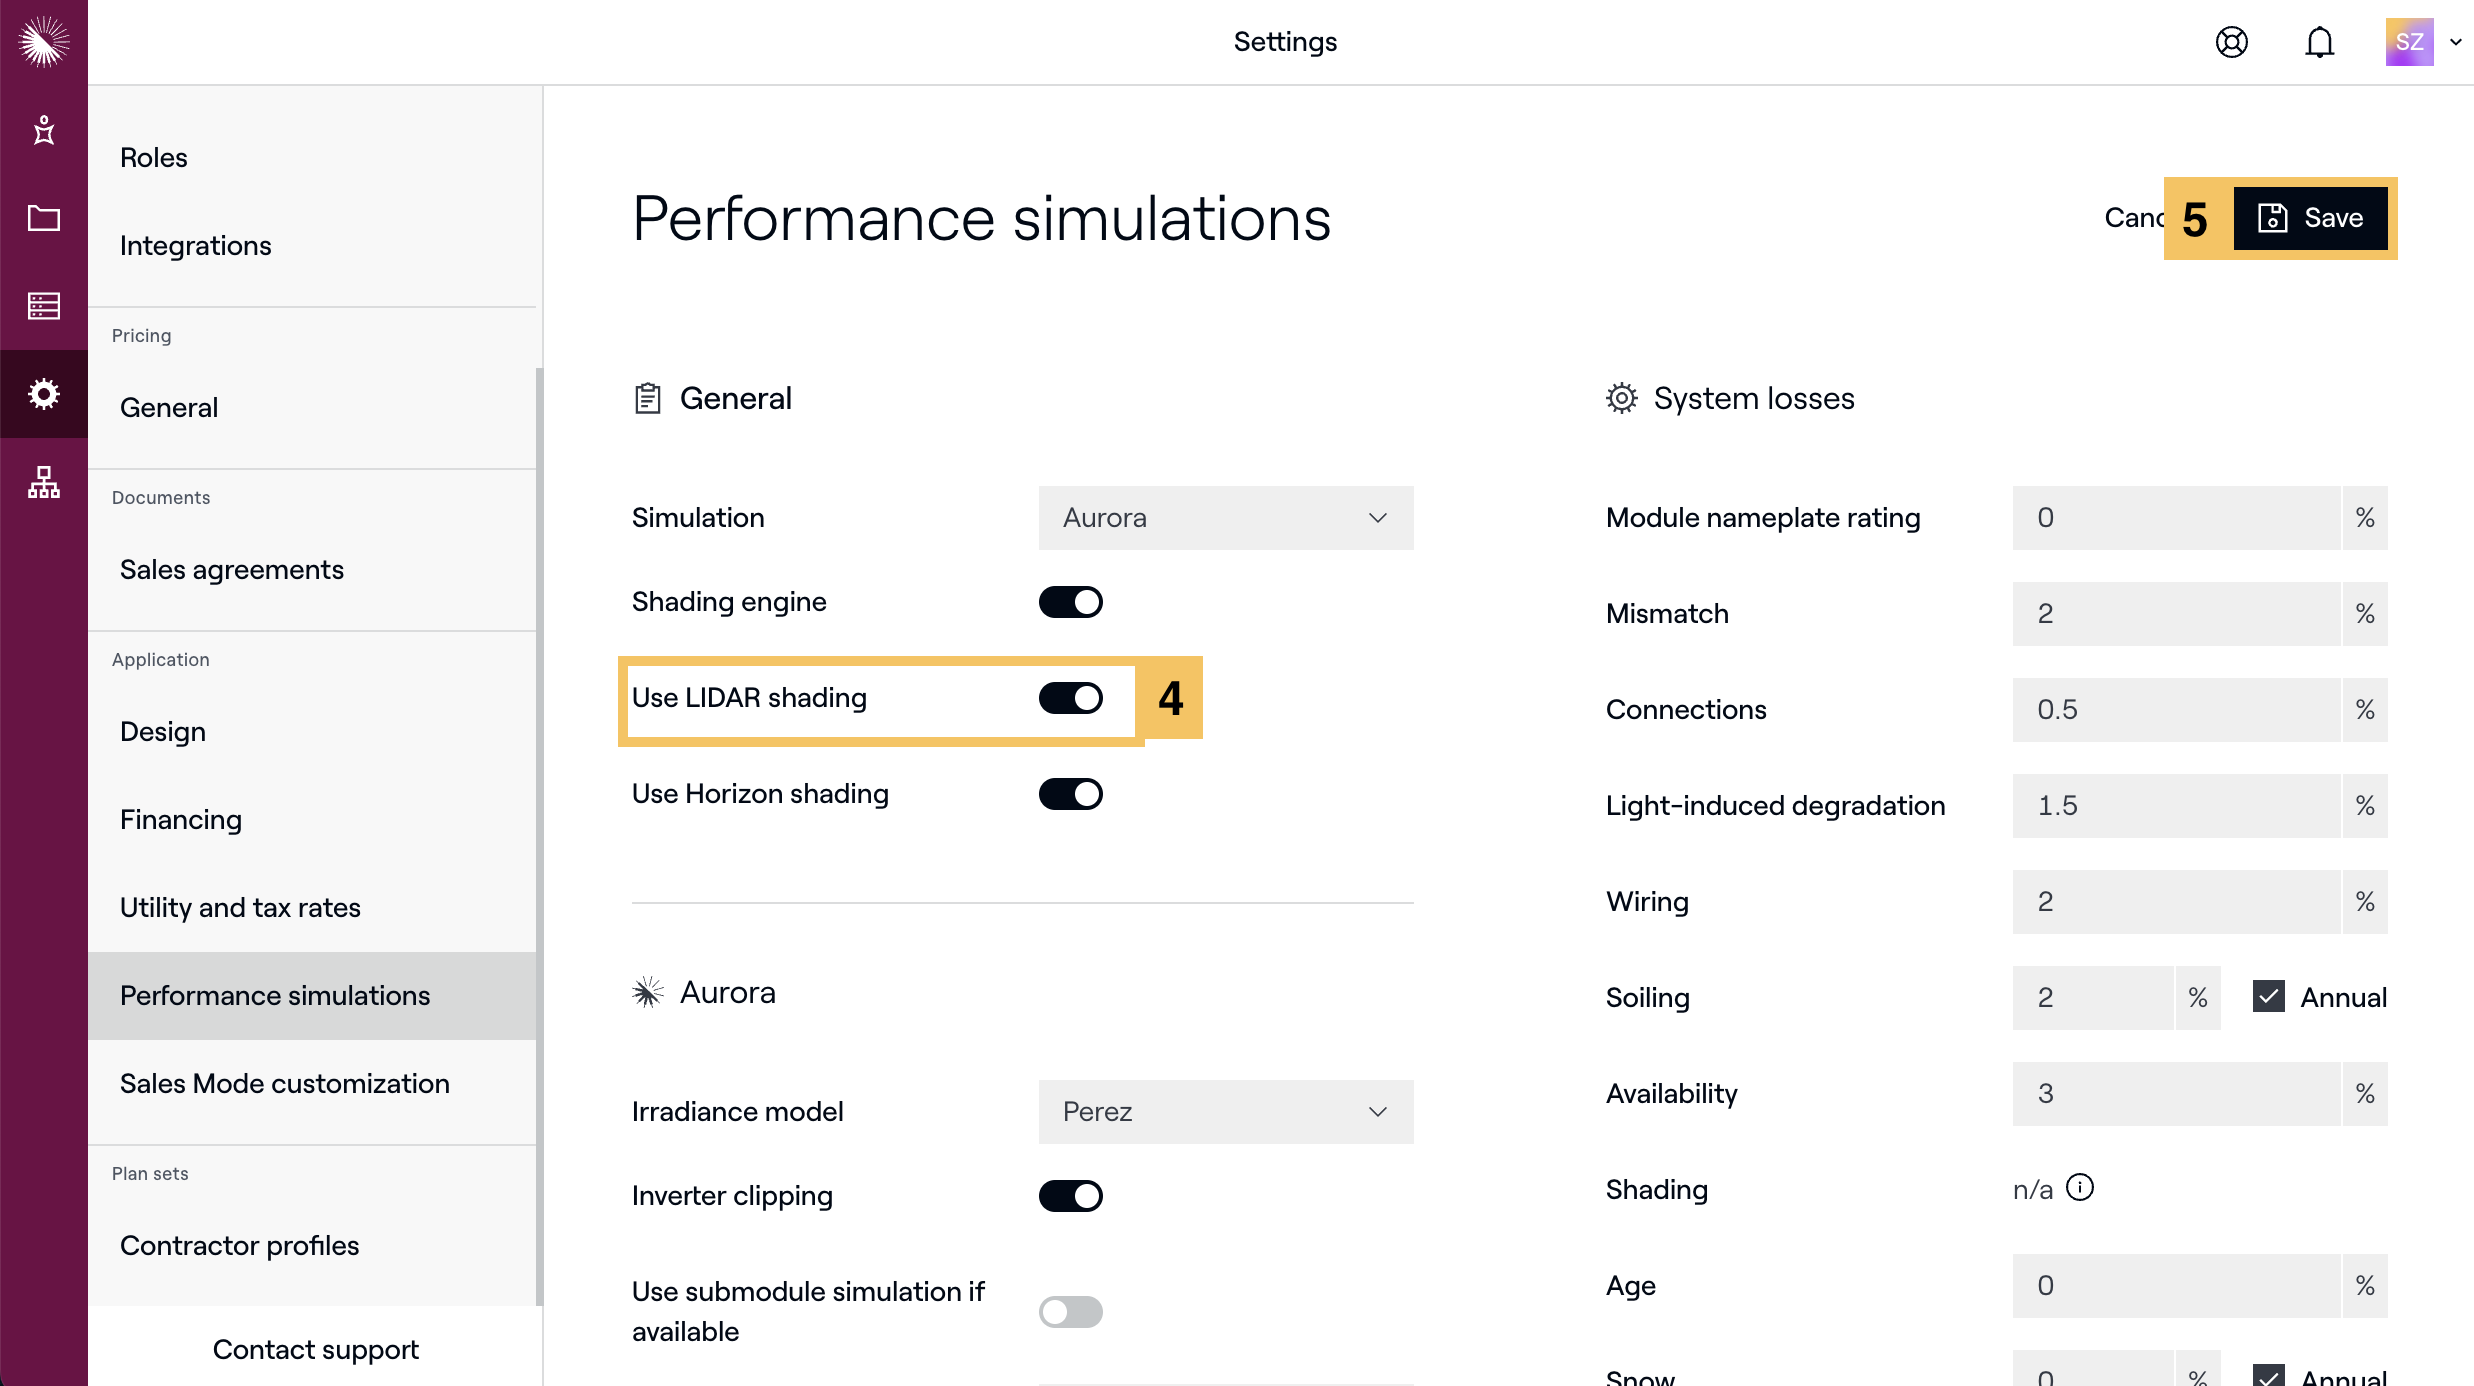The height and width of the screenshot is (1386, 2474).
Task: Uncheck the Soiling Annual checkbox
Action: 2269,997
